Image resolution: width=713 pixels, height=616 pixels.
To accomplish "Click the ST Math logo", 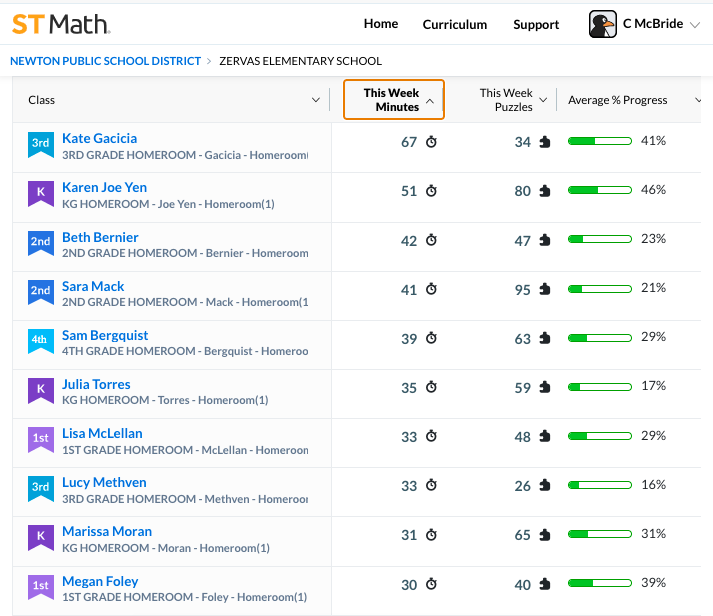I will [61, 24].
